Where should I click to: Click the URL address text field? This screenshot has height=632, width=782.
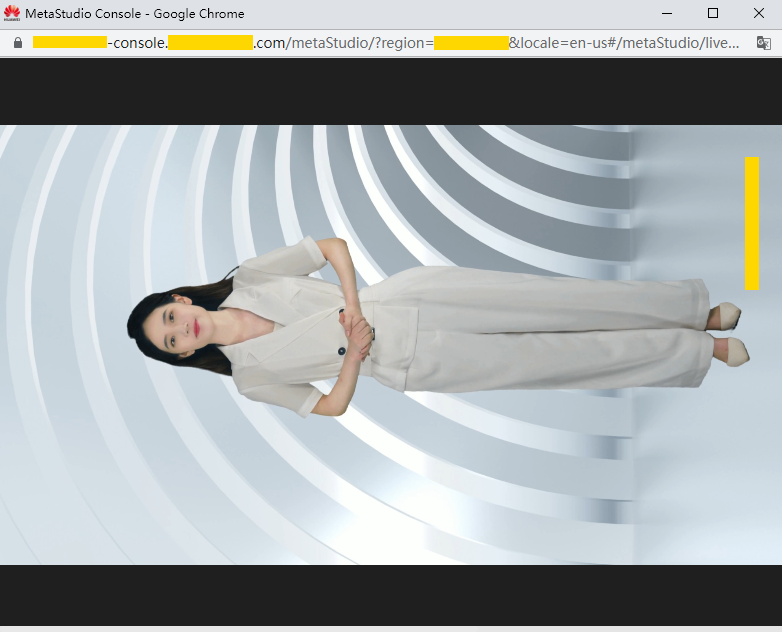click(x=386, y=43)
